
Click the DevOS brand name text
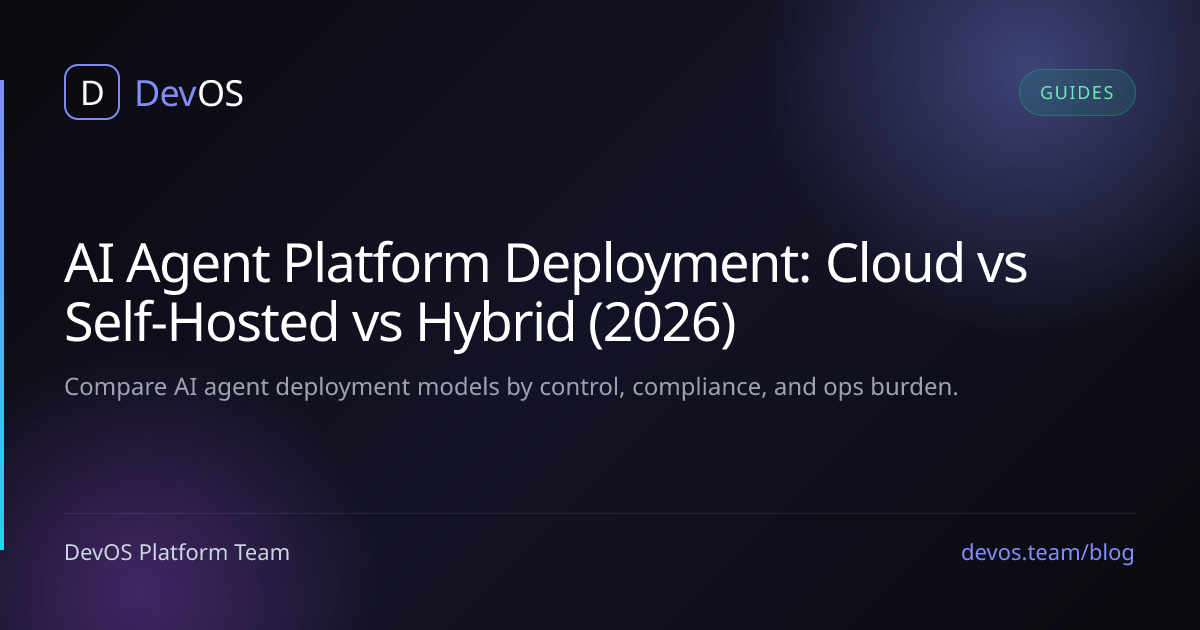click(189, 93)
